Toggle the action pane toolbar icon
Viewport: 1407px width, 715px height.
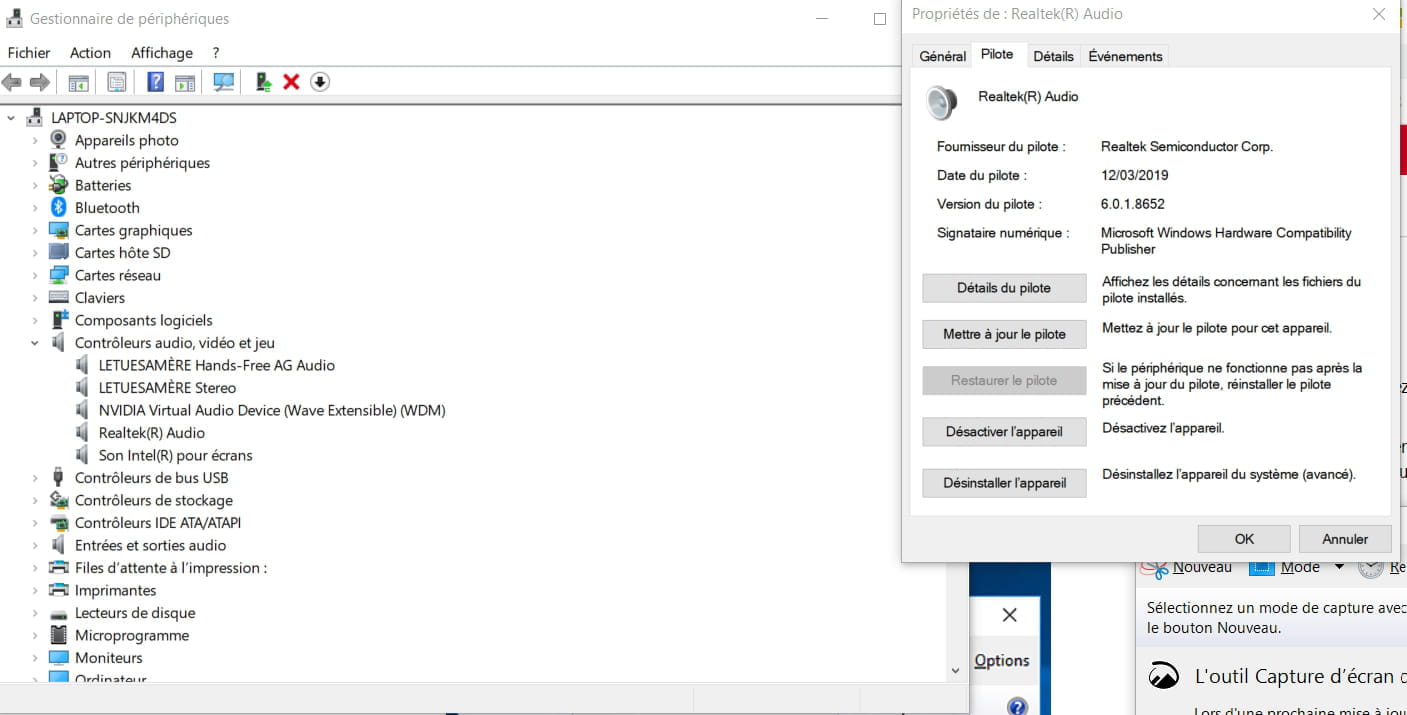[x=185, y=82]
